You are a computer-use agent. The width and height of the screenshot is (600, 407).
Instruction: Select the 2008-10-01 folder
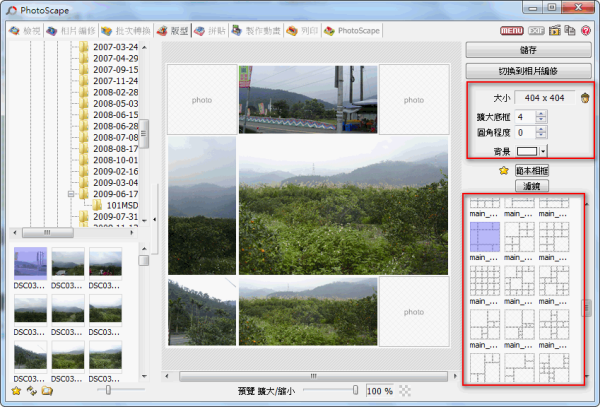click(115, 160)
